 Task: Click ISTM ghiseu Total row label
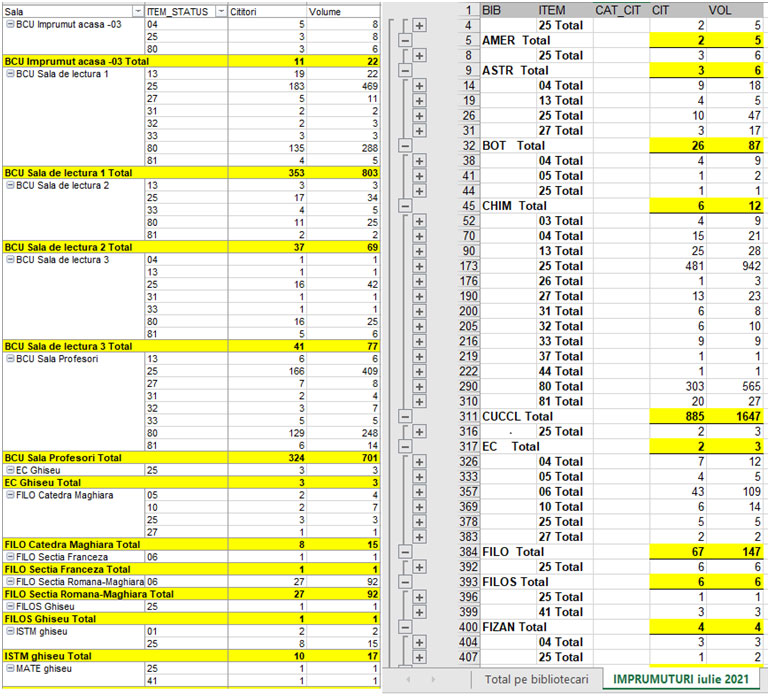tap(48, 656)
